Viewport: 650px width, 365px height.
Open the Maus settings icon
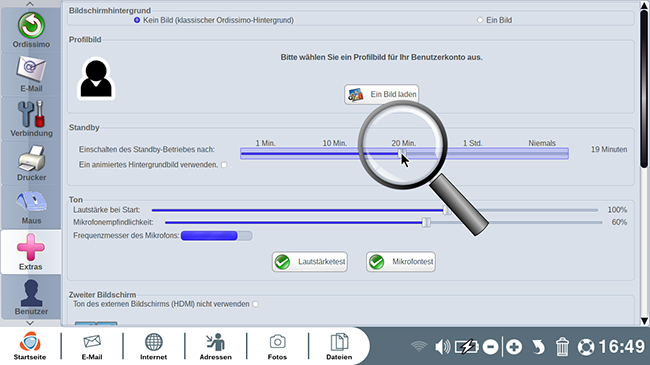(31, 207)
